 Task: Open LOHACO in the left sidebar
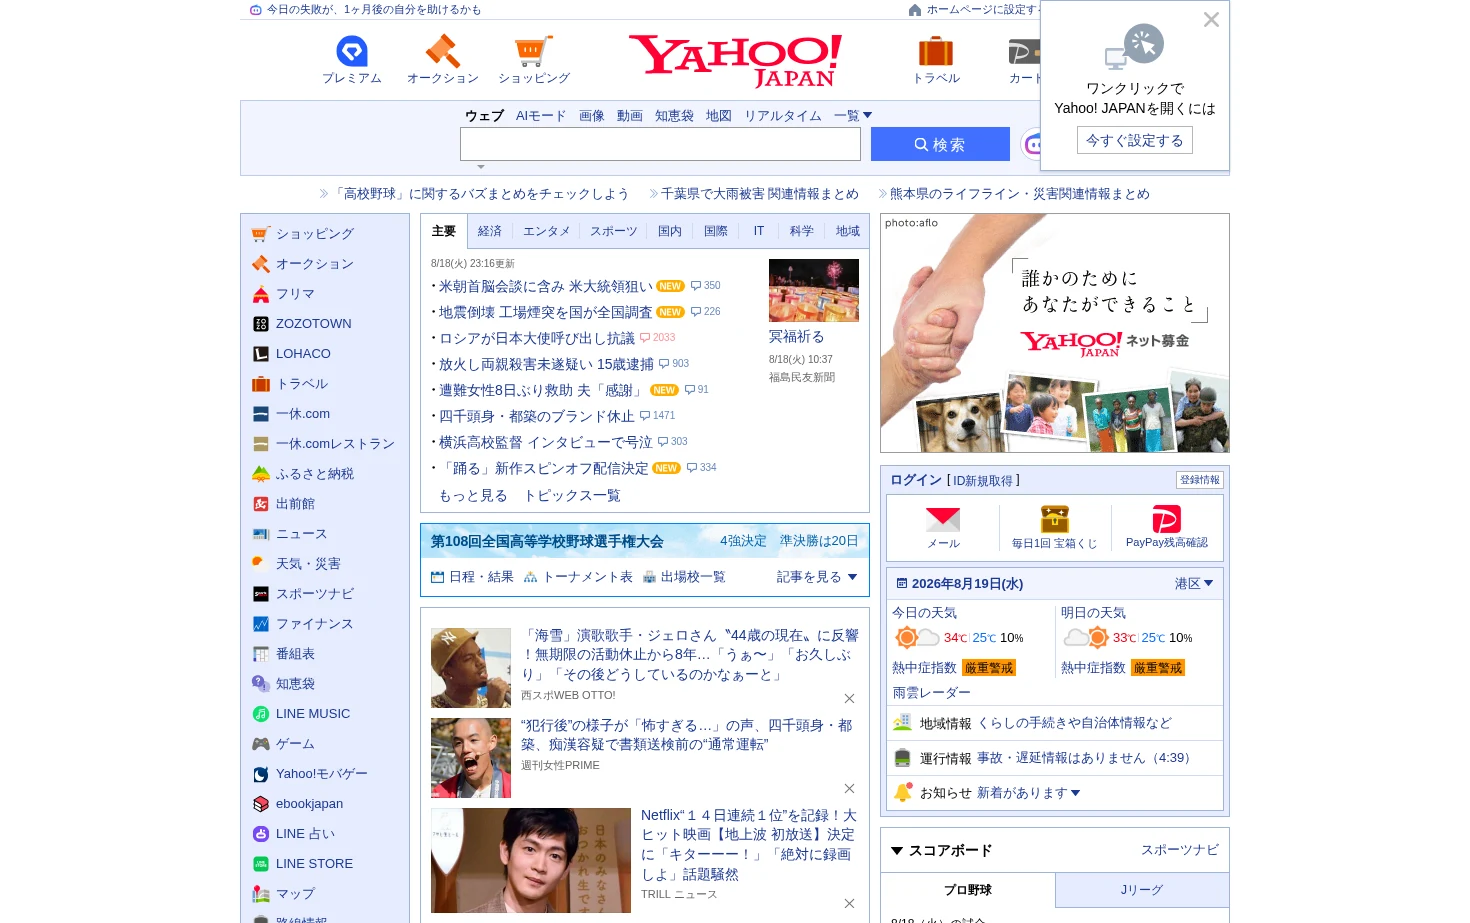291,354
